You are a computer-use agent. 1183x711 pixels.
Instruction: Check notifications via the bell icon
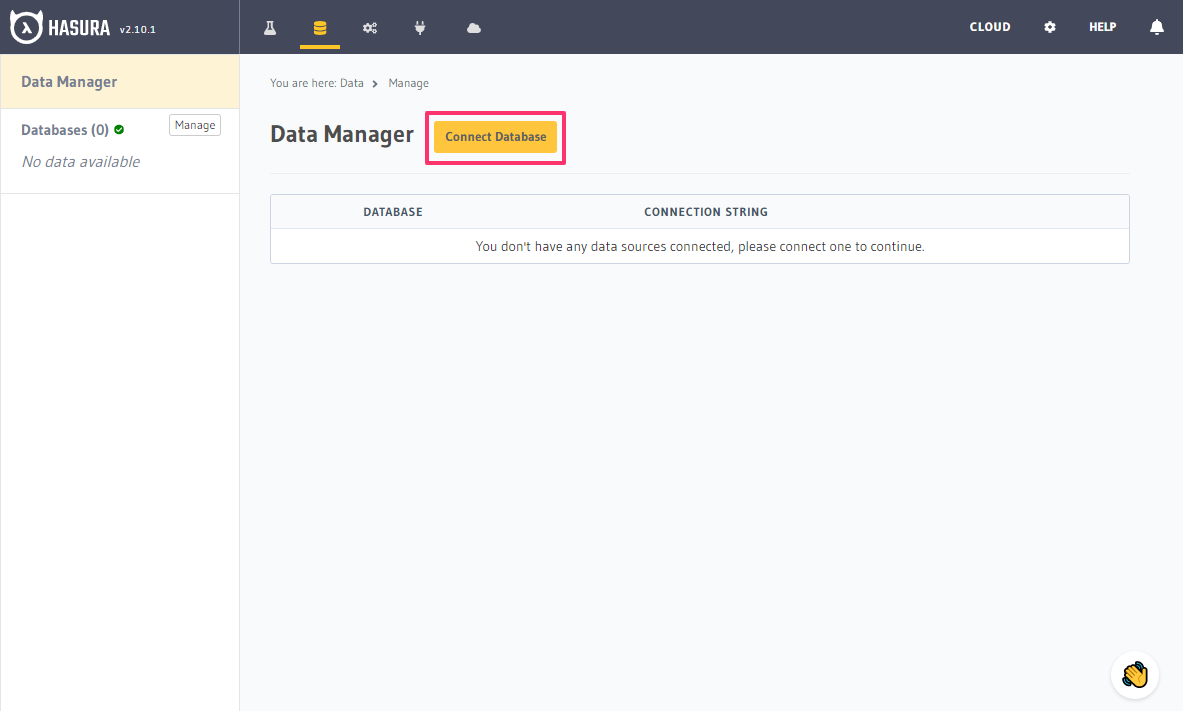point(1156,27)
